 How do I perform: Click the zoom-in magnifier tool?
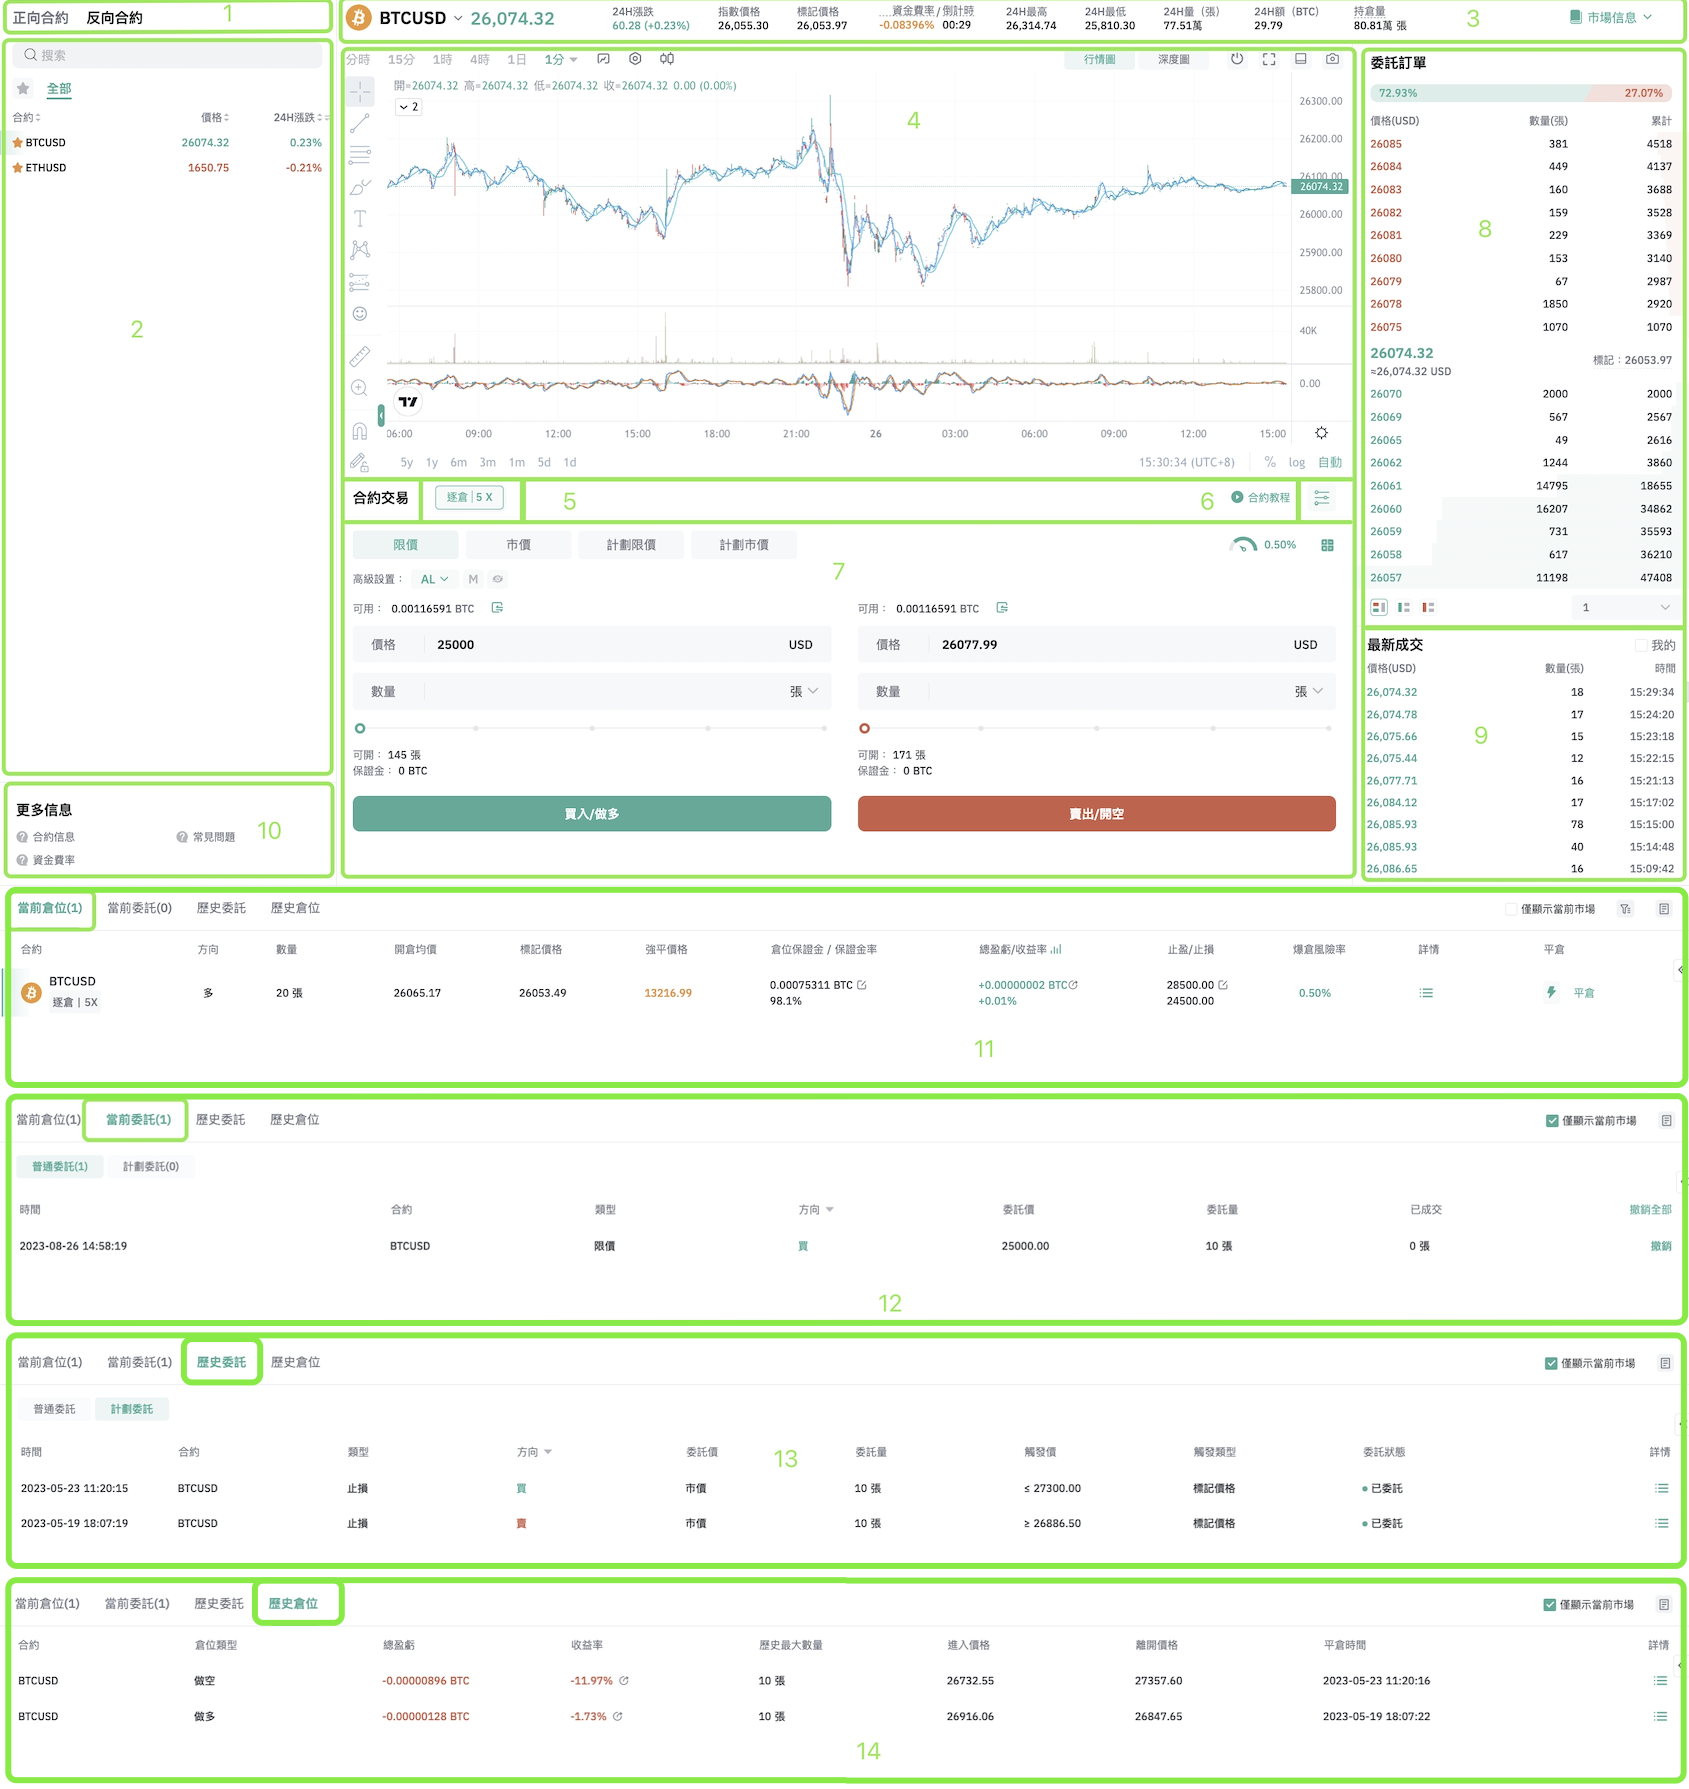pos(360,388)
